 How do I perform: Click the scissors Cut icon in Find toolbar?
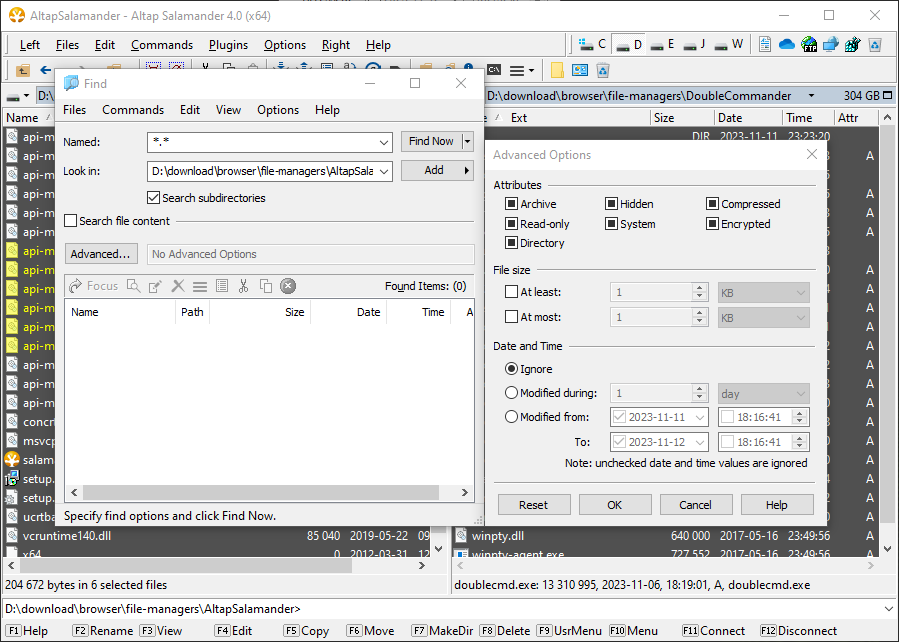243,286
